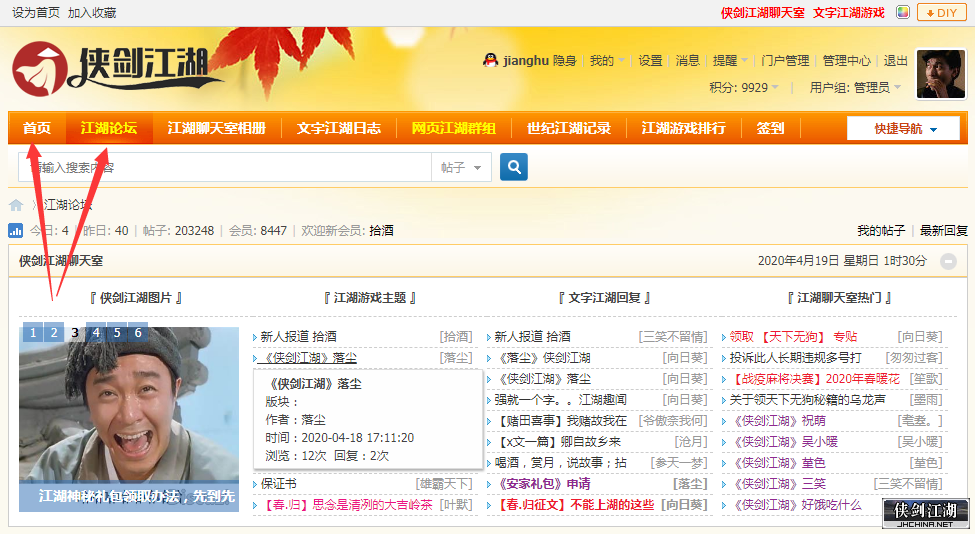975x534 pixels.
Task: Open the 消息 link
Action: click(687, 60)
